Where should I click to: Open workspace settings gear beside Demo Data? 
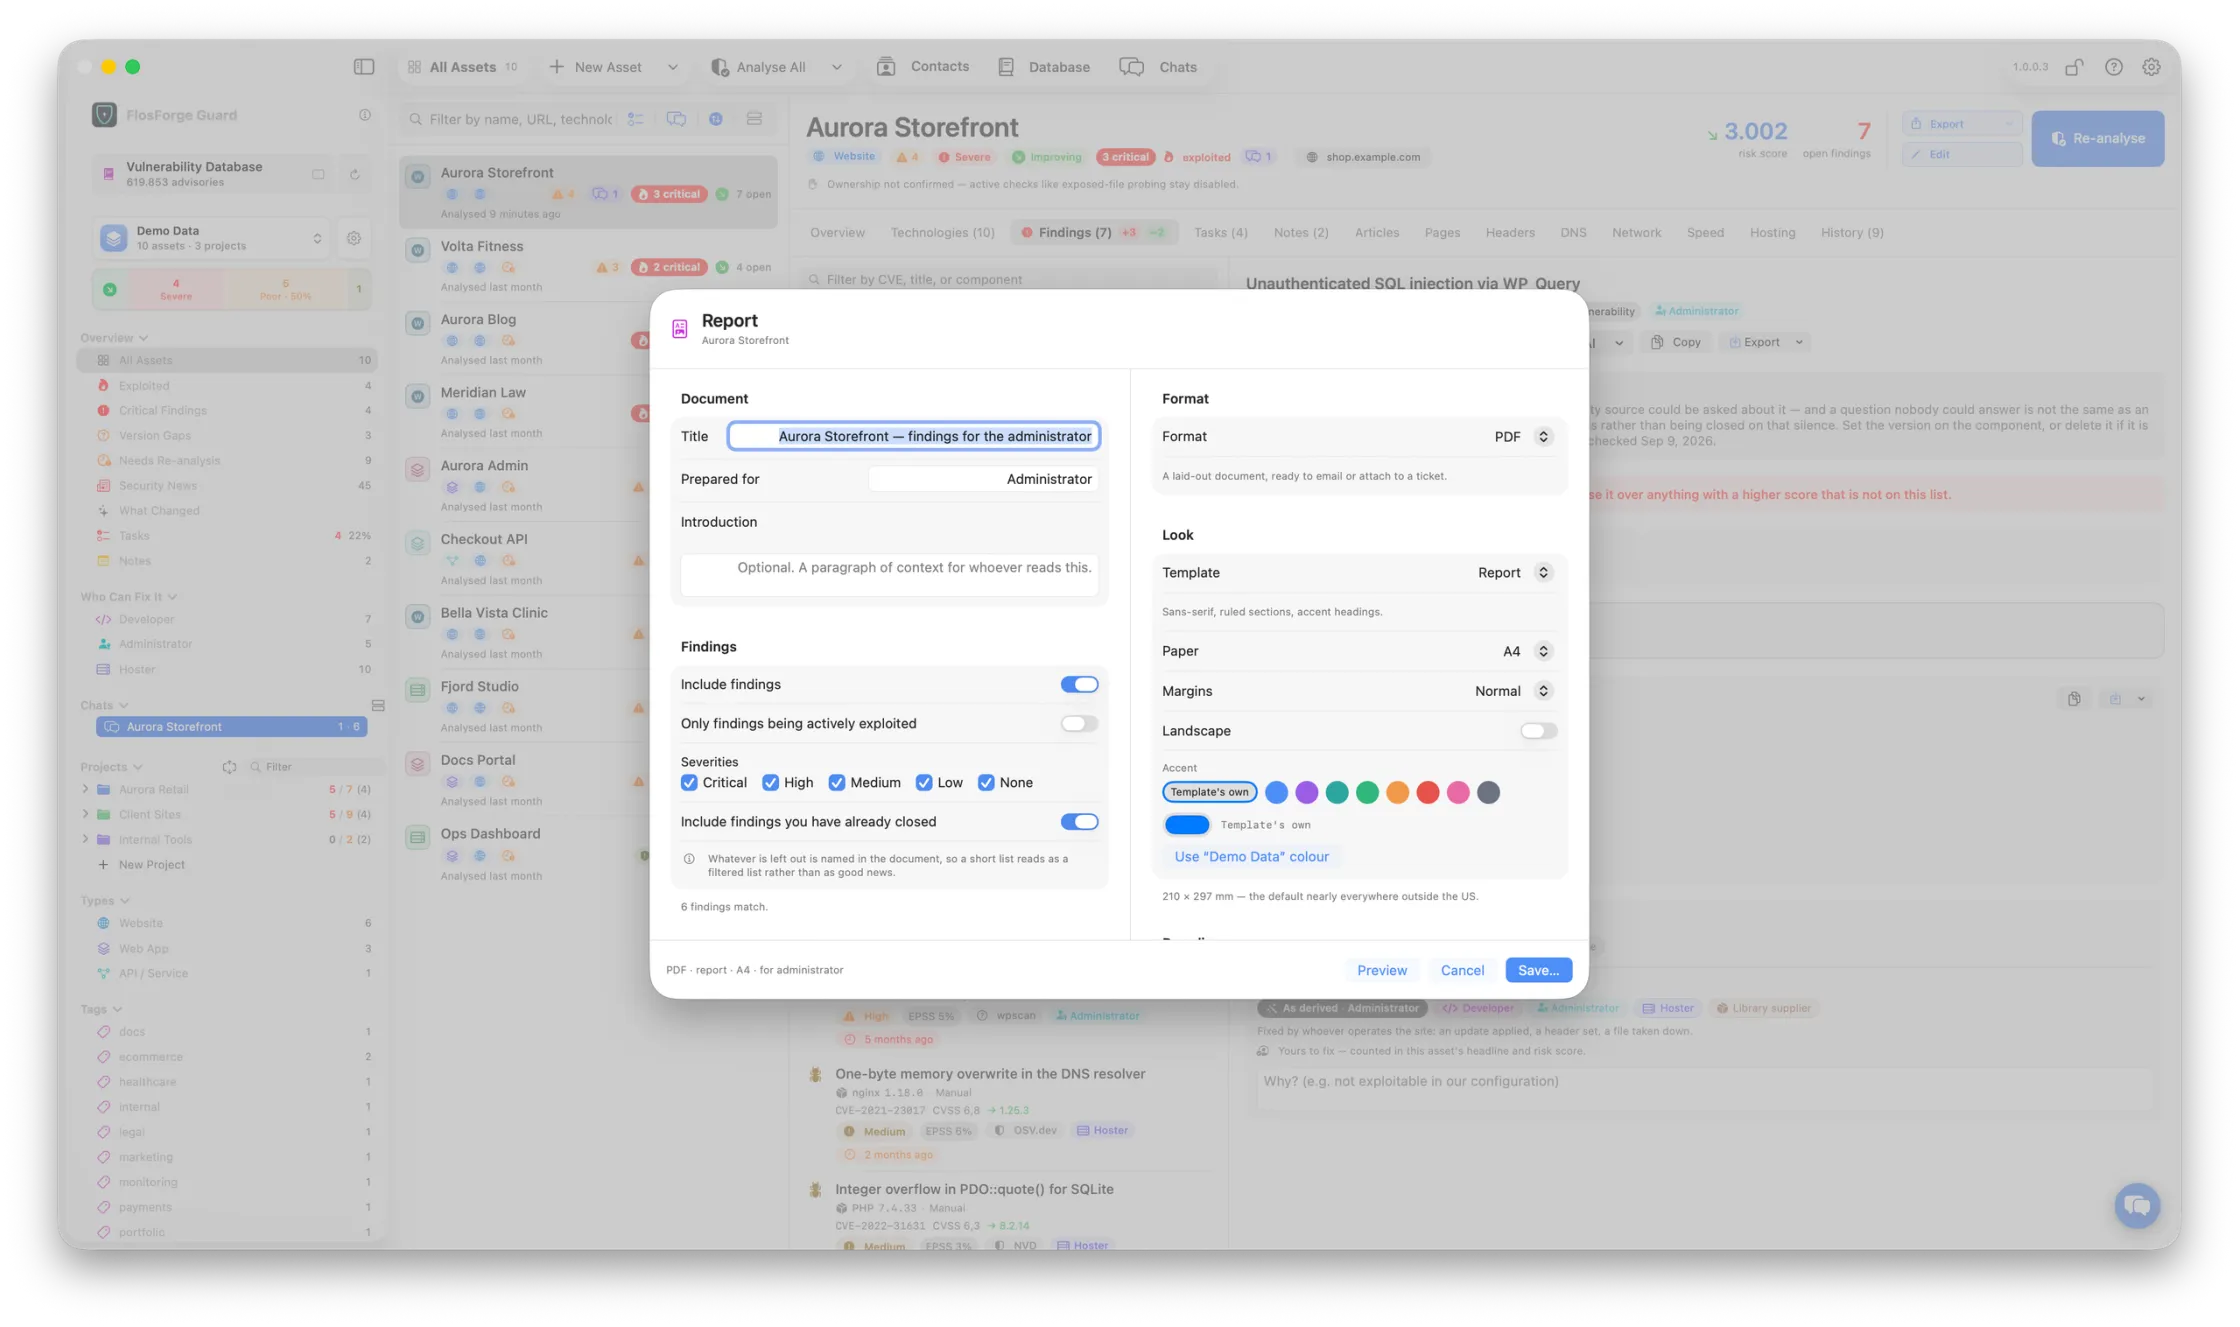(x=354, y=238)
